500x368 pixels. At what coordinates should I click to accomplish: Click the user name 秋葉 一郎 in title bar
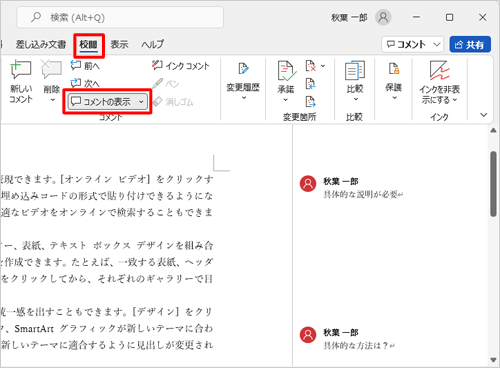[x=349, y=17]
